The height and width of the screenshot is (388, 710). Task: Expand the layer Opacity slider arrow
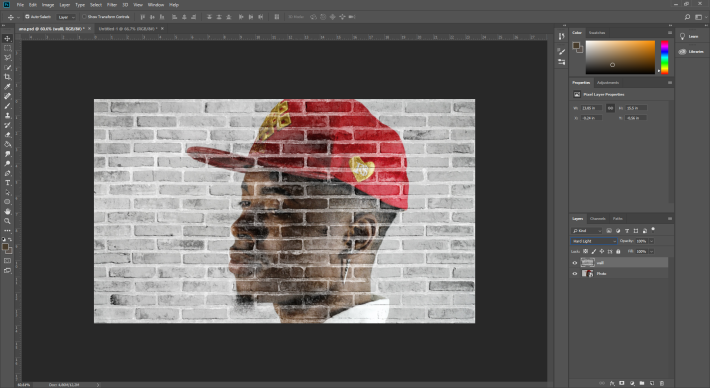[652, 241]
